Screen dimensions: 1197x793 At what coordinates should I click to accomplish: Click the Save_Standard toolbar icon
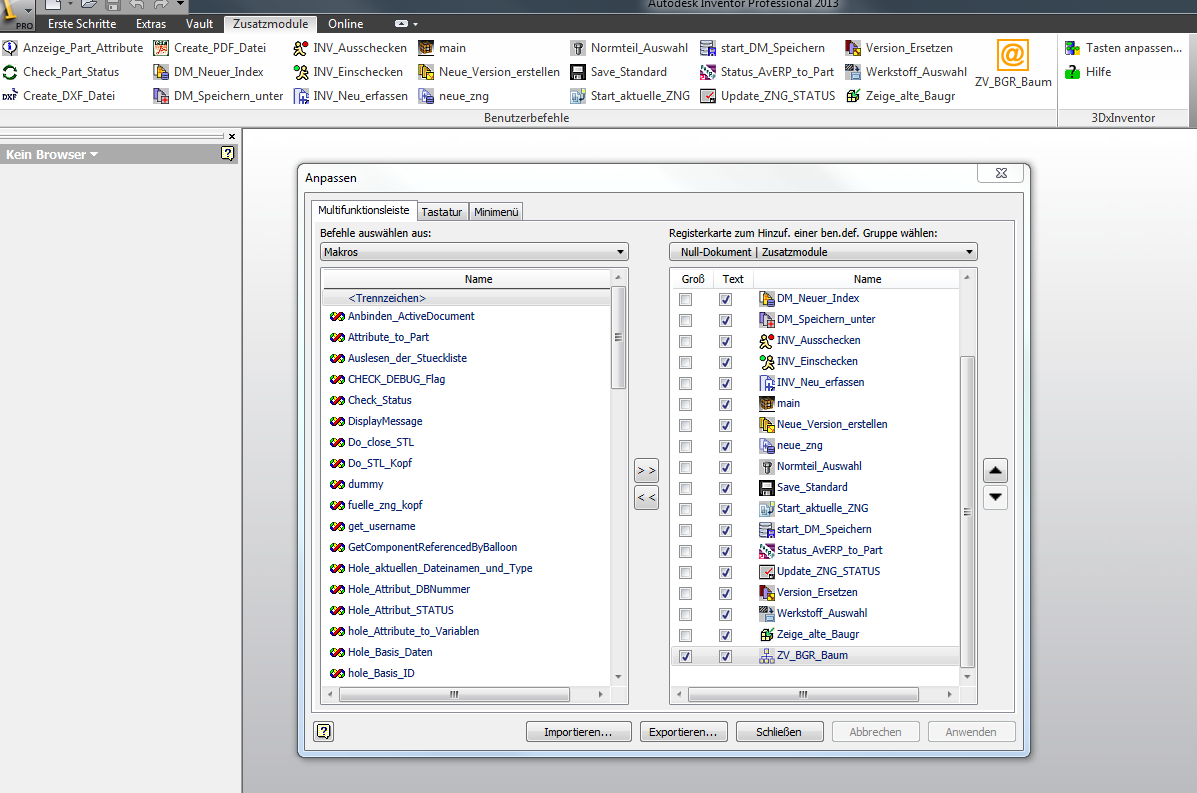pyautogui.click(x=577, y=71)
